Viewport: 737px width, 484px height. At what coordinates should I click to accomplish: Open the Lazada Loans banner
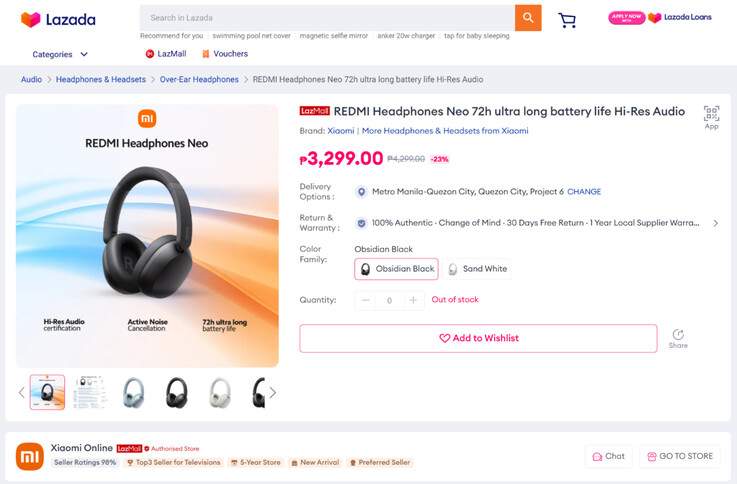point(661,18)
